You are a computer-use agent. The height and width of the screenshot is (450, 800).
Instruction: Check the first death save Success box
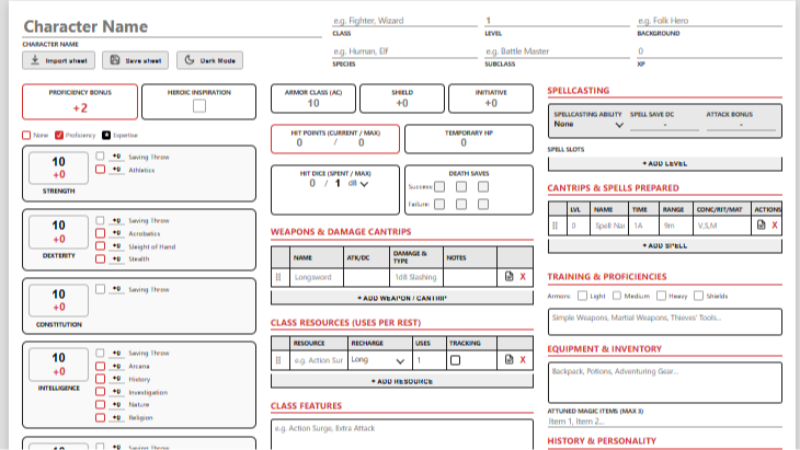pyautogui.click(x=439, y=187)
